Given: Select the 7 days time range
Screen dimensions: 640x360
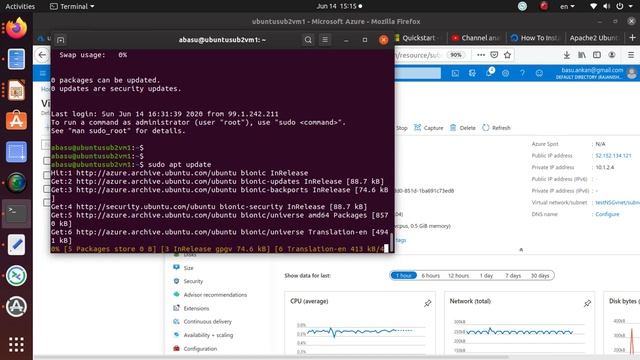Looking at the screenshot, I should point(513,276).
